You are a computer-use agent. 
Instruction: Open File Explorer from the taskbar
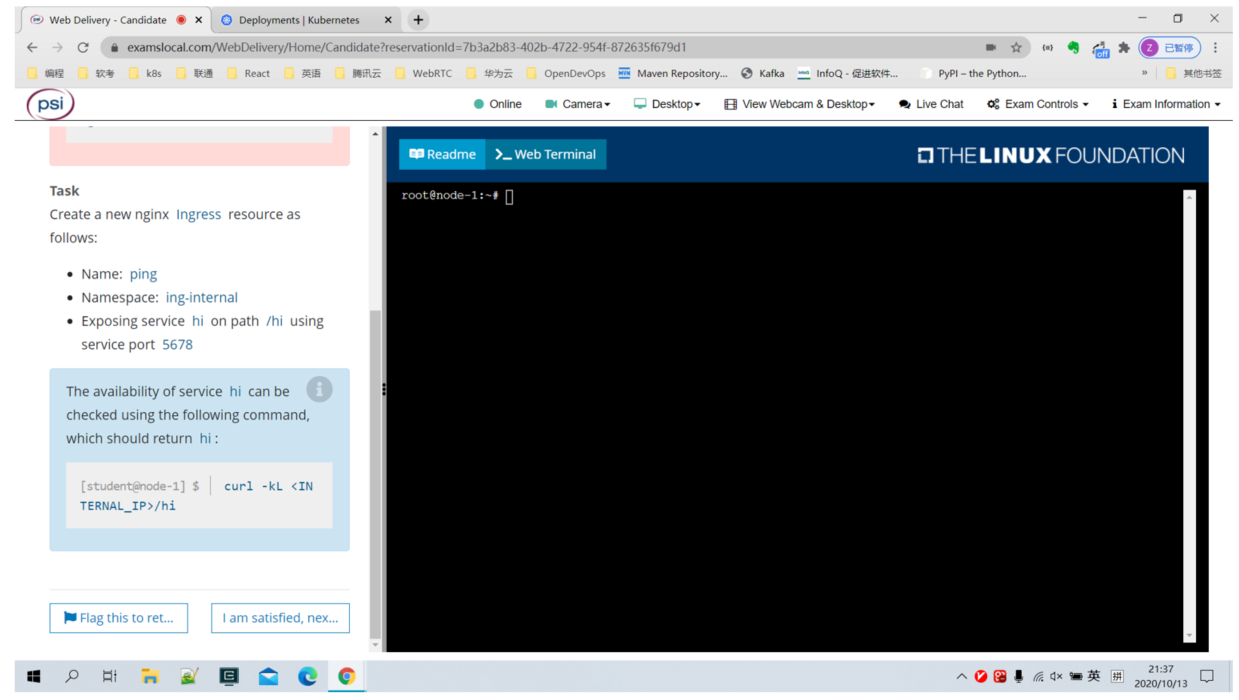click(x=150, y=677)
